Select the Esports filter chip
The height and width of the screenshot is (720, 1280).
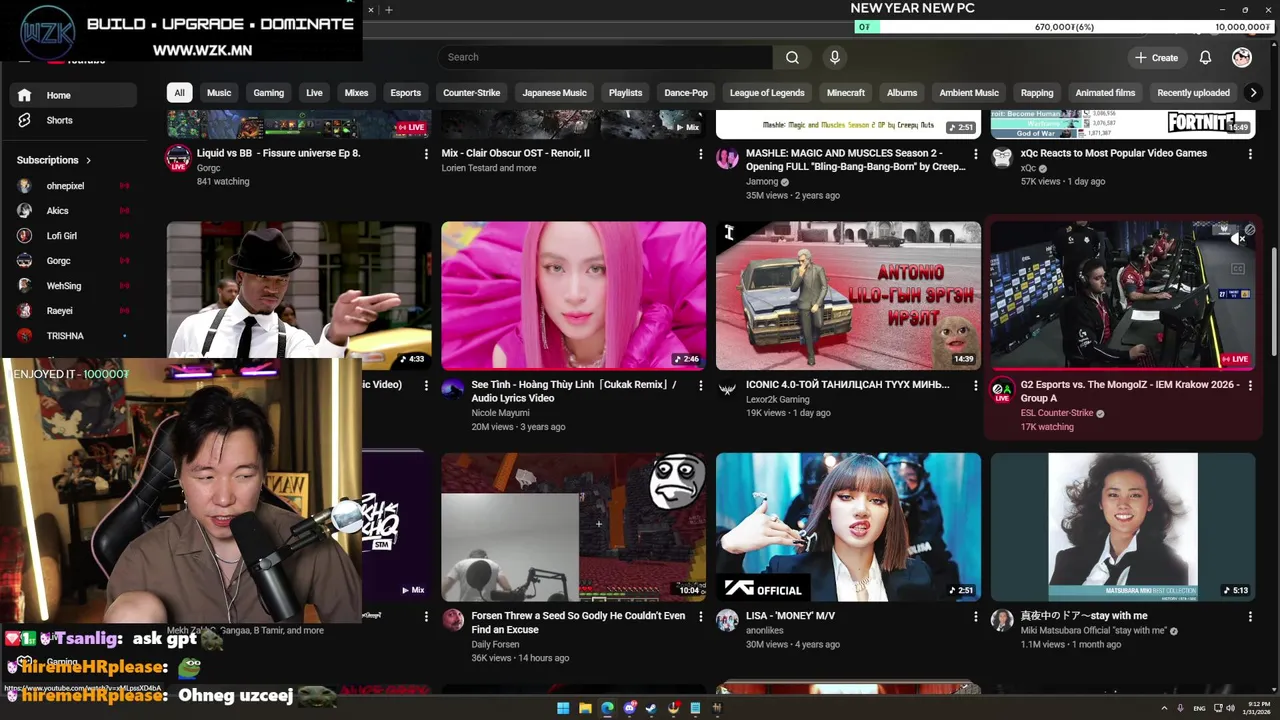tap(405, 93)
